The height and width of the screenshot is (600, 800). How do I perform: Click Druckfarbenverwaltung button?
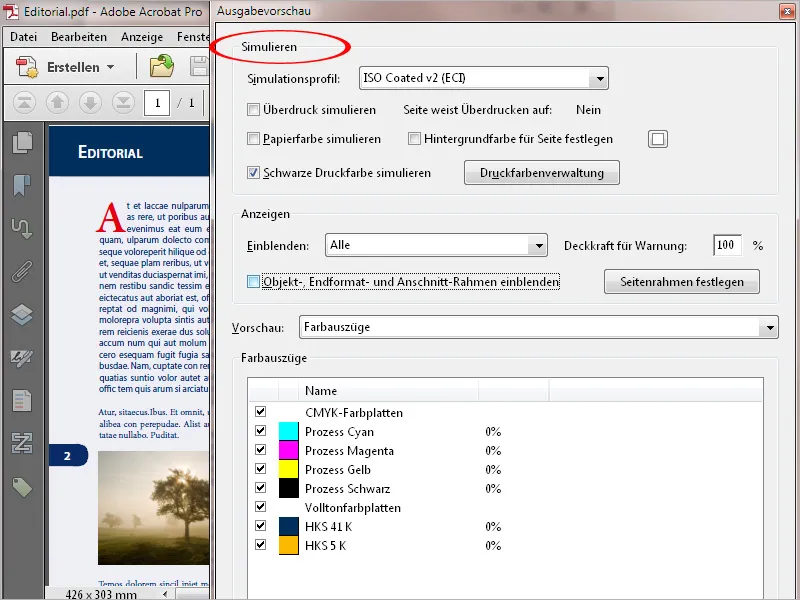click(x=542, y=173)
